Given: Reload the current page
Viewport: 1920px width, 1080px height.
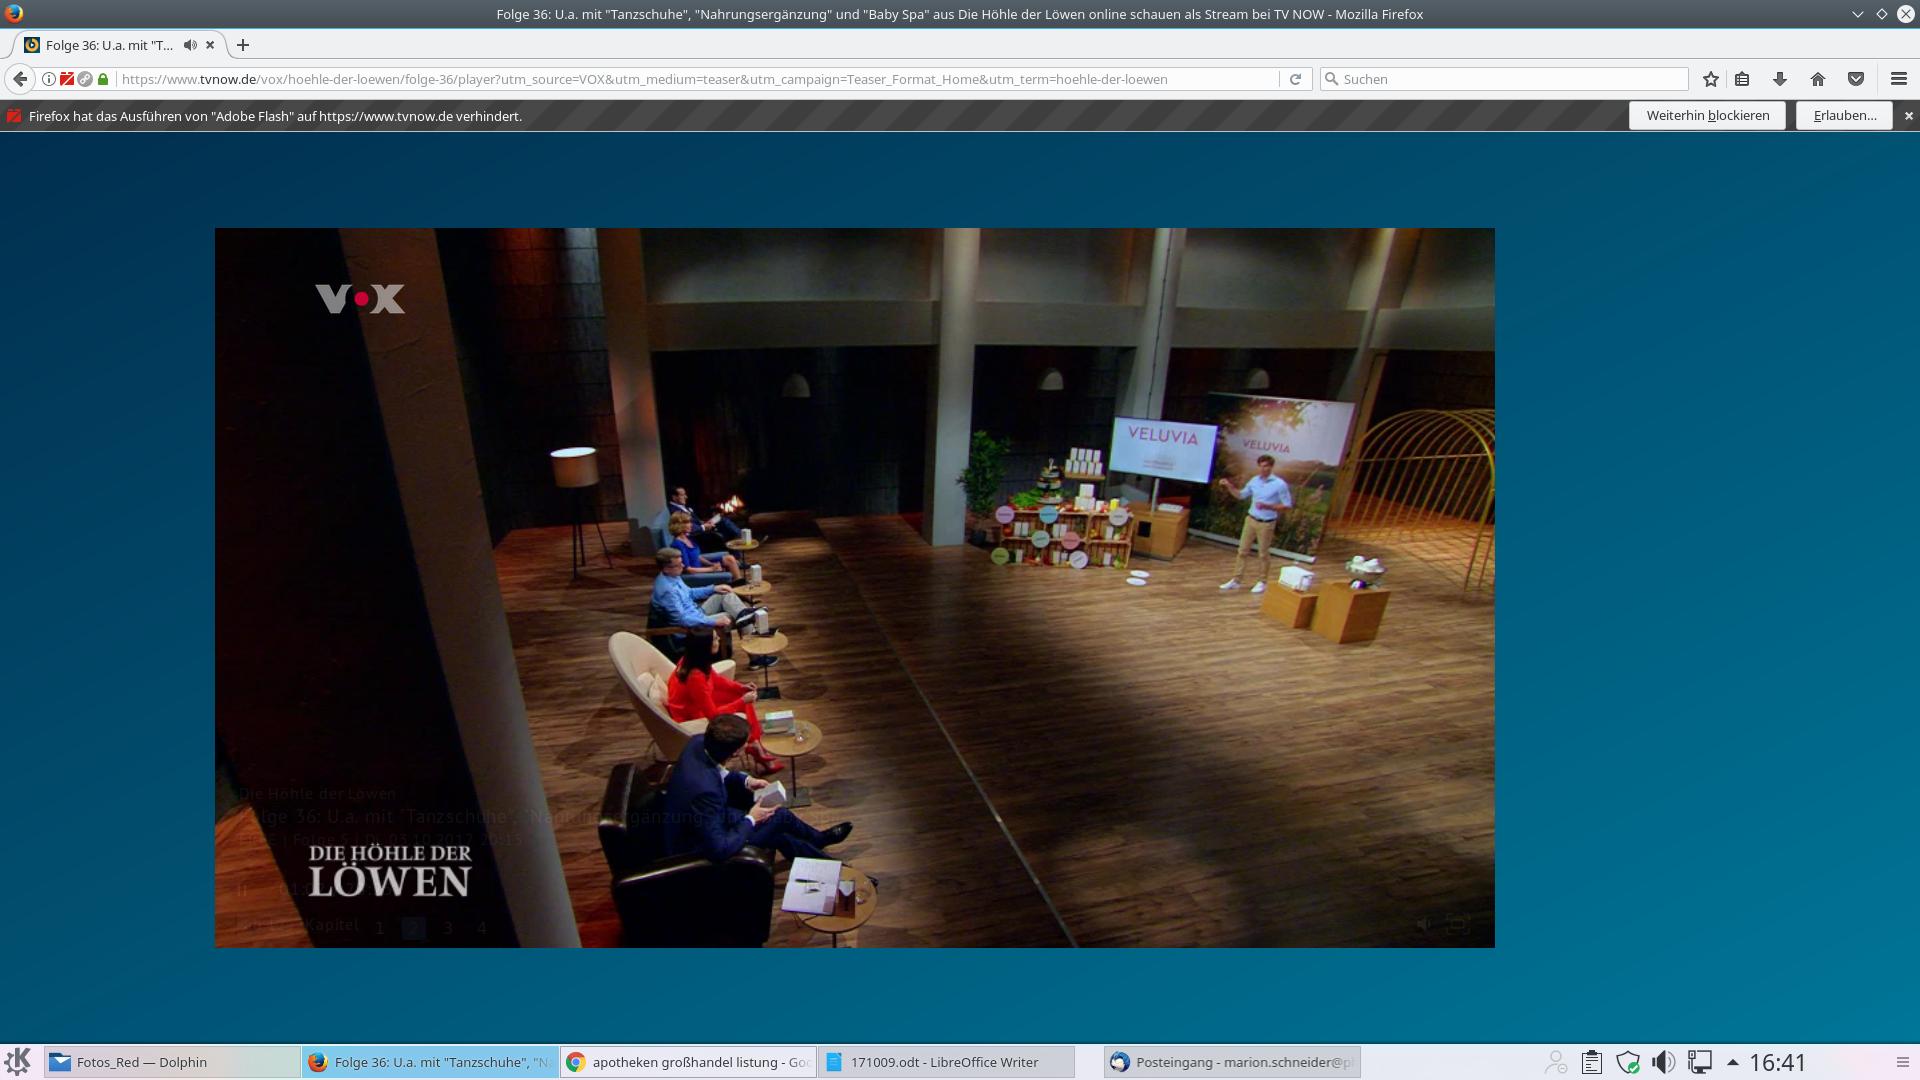Looking at the screenshot, I should tap(1295, 79).
